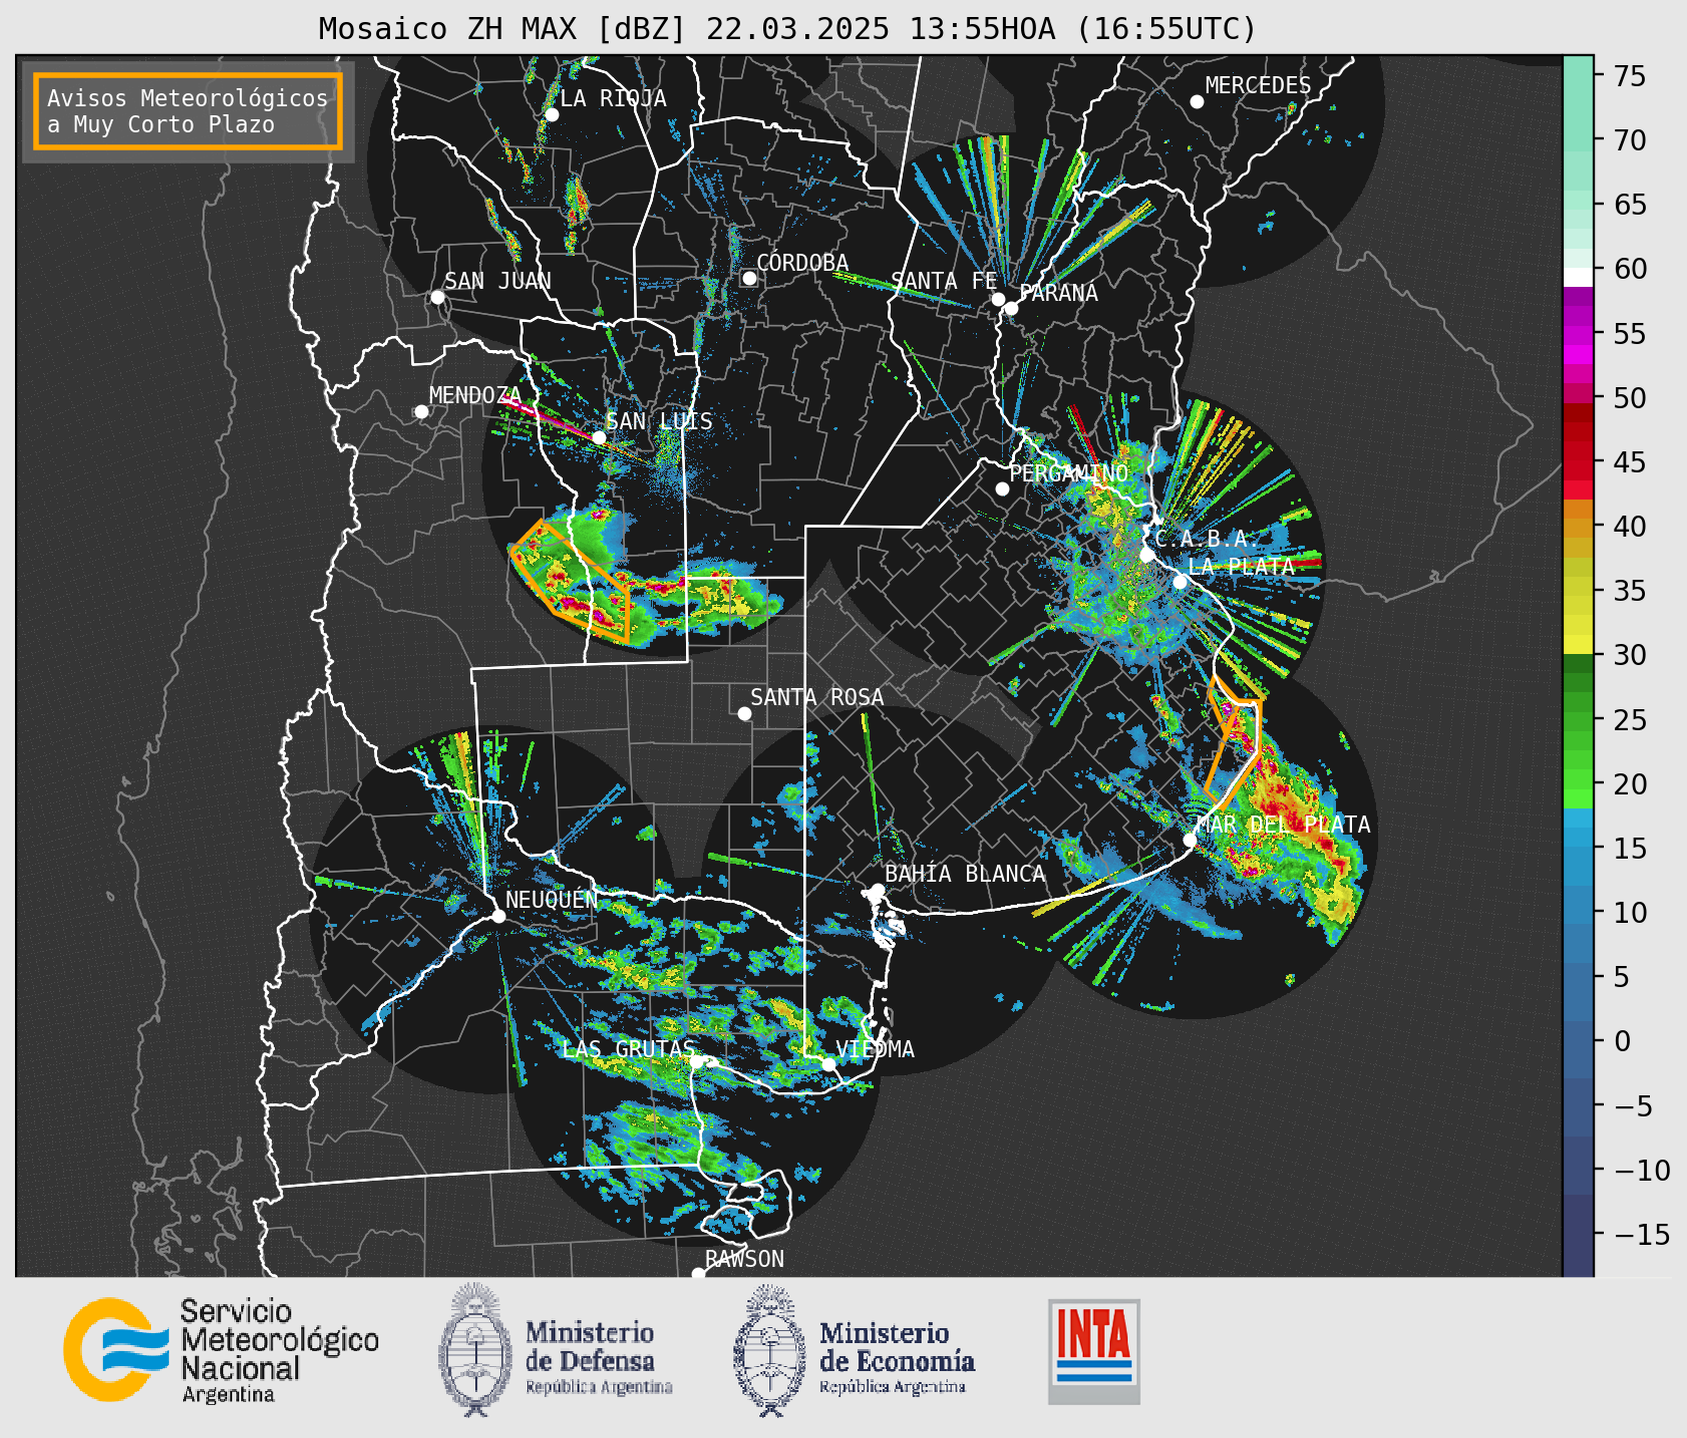Click the Avisos Meteorológicos a Muy Corto Plazo legend box
Image resolution: width=1687 pixels, height=1438 pixels.
(188, 111)
